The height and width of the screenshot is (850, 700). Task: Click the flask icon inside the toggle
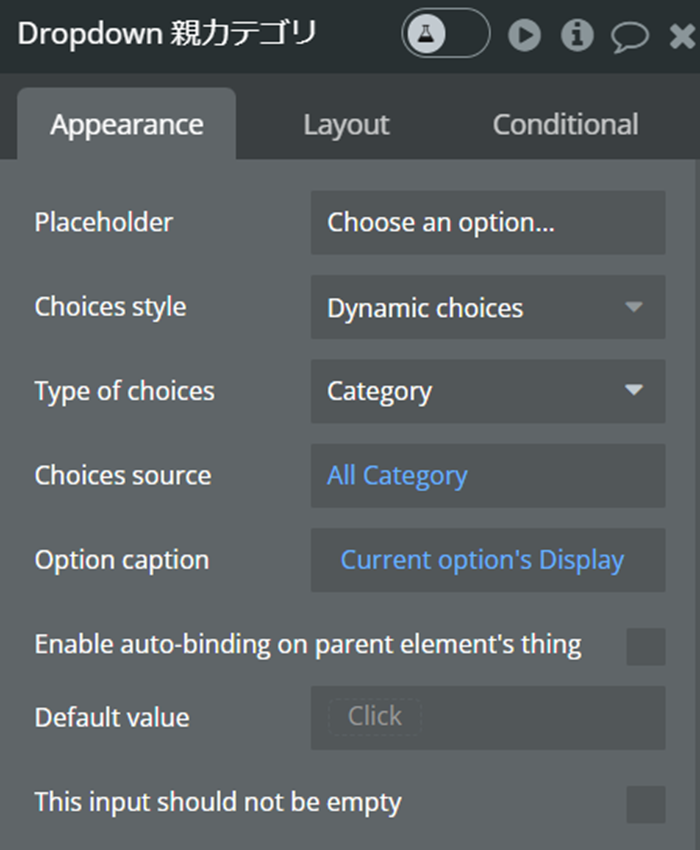point(426,34)
